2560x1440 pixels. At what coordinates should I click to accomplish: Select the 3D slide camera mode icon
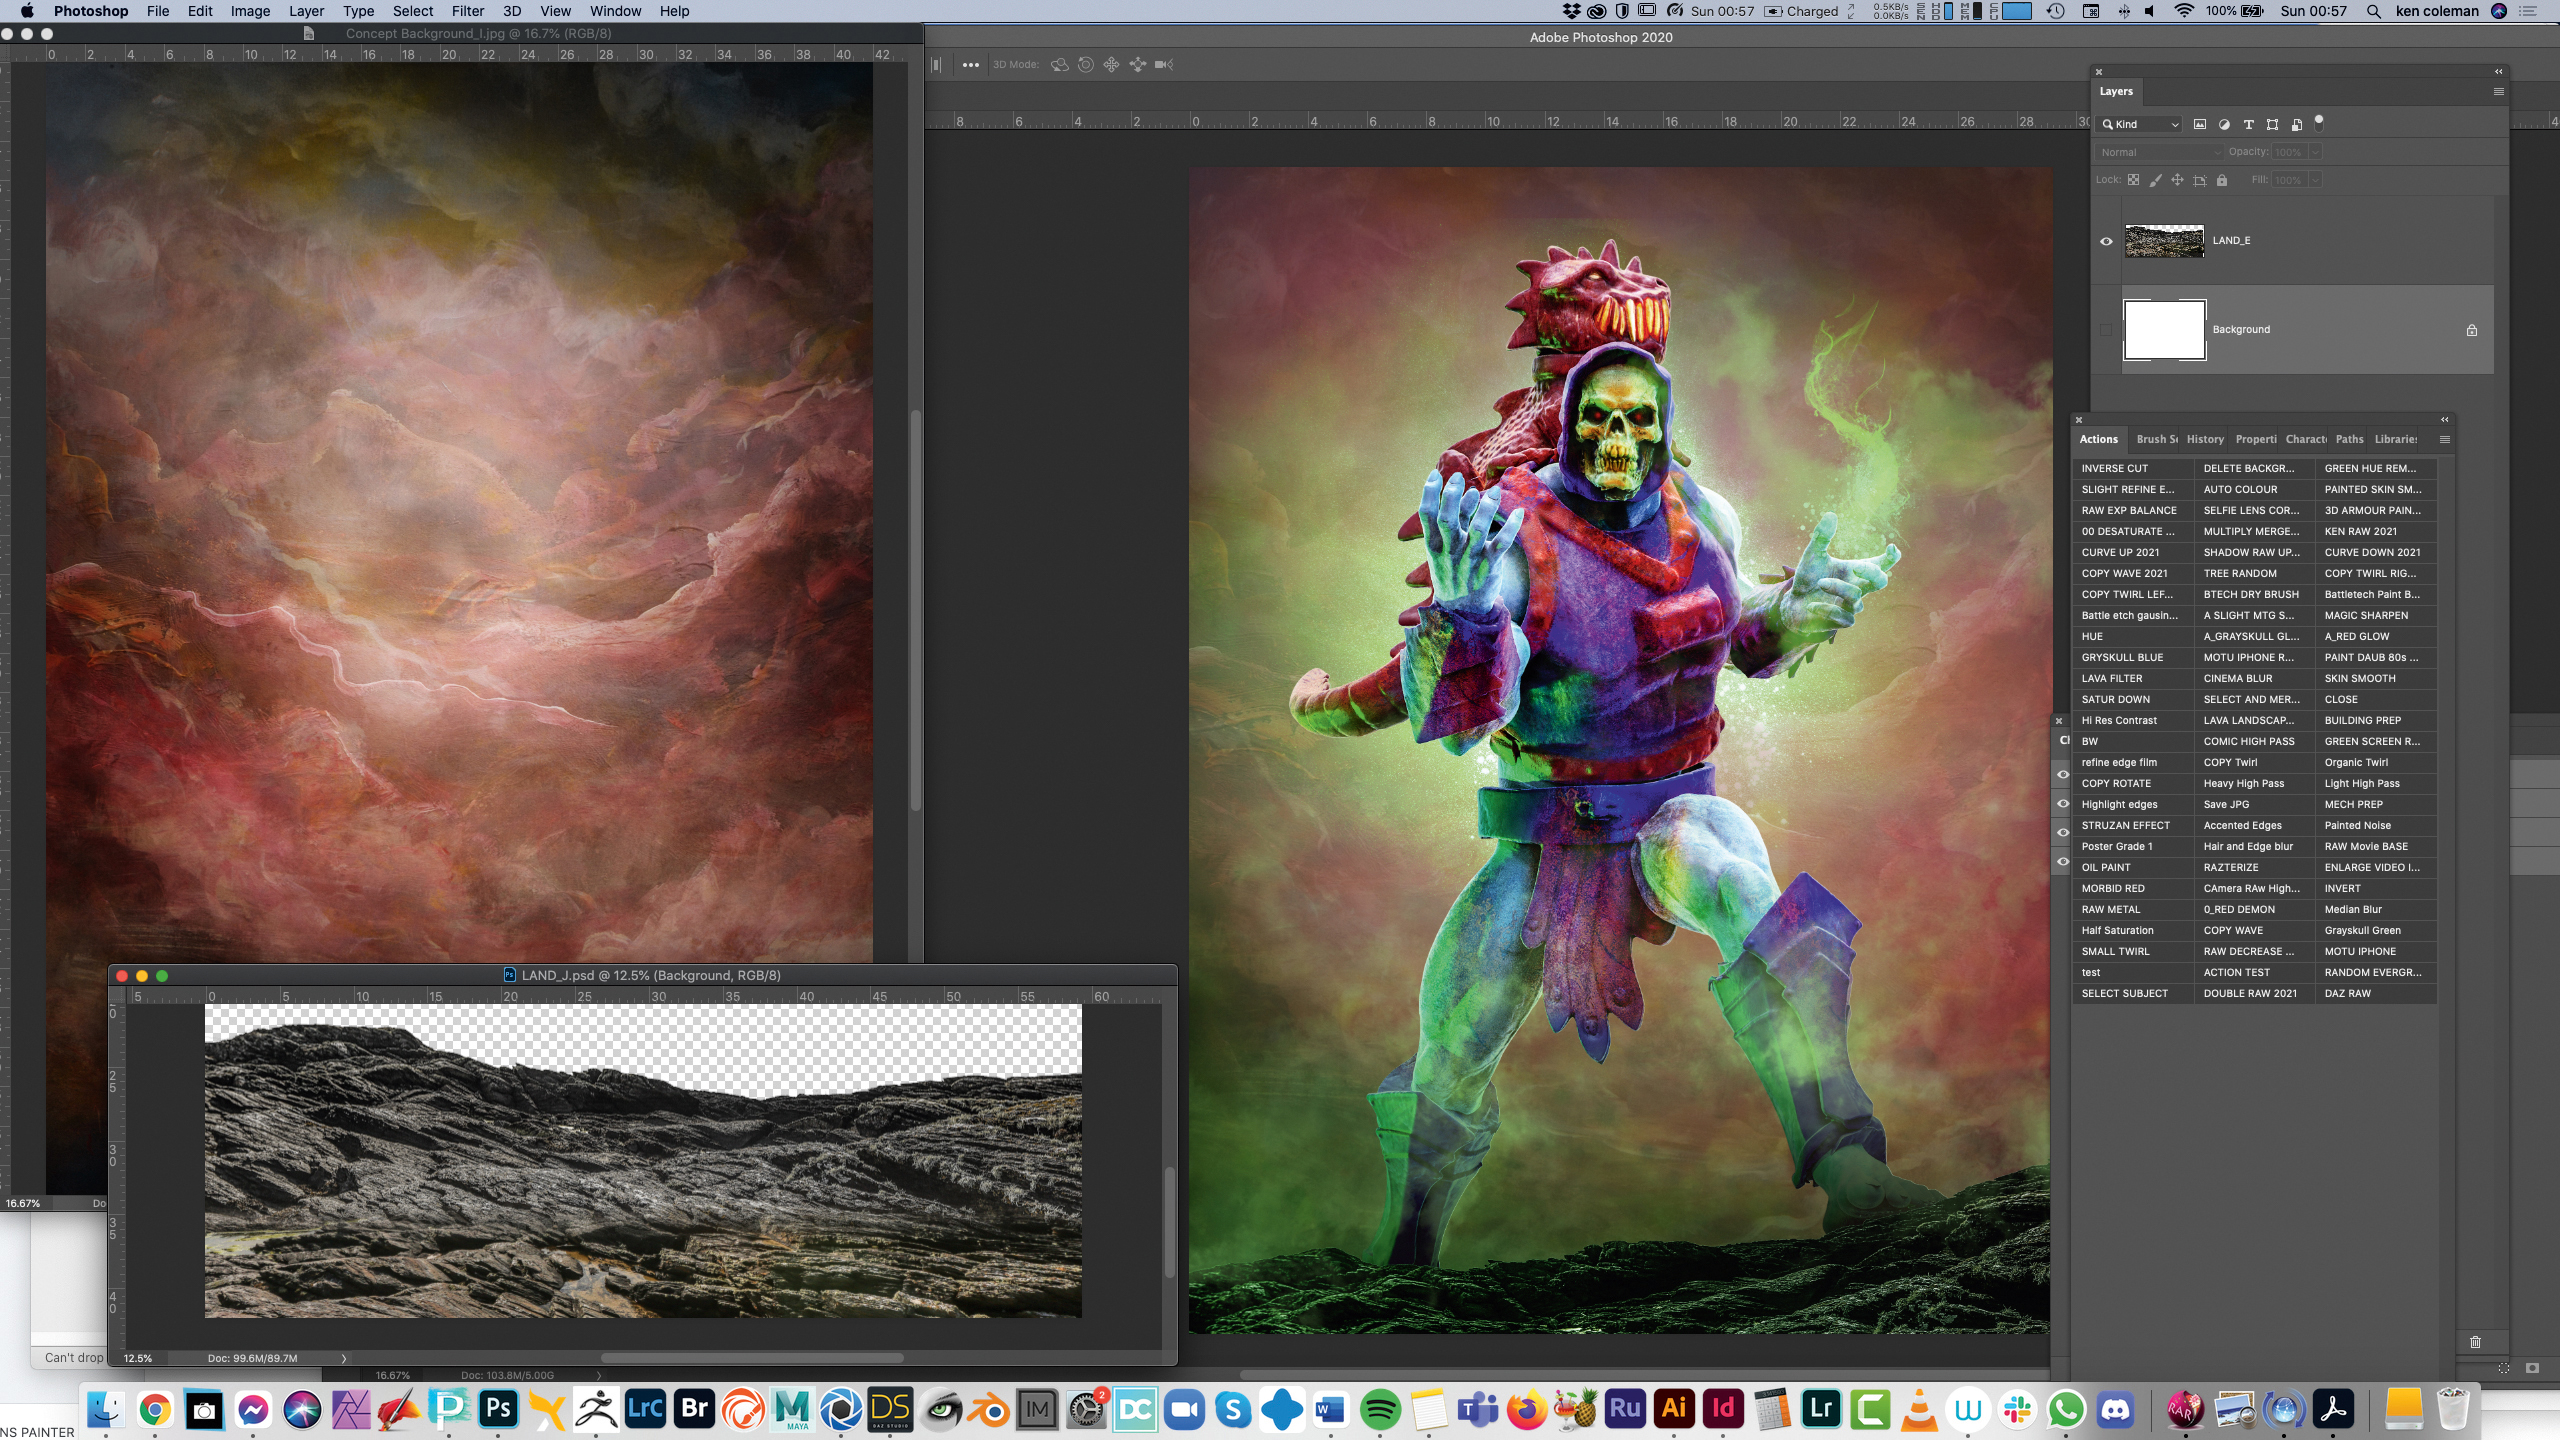(1137, 65)
